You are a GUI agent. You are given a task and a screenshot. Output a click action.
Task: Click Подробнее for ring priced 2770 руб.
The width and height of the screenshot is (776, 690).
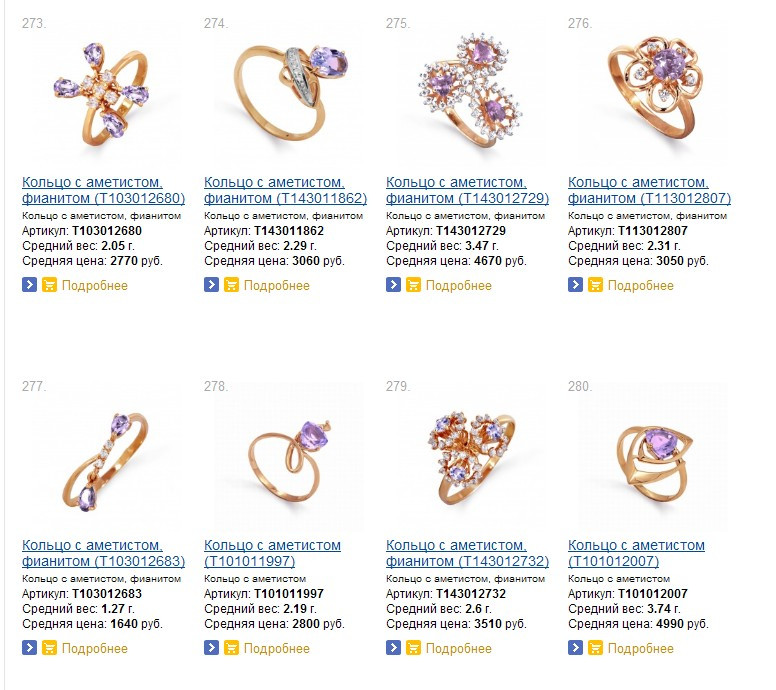[x=95, y=286]
